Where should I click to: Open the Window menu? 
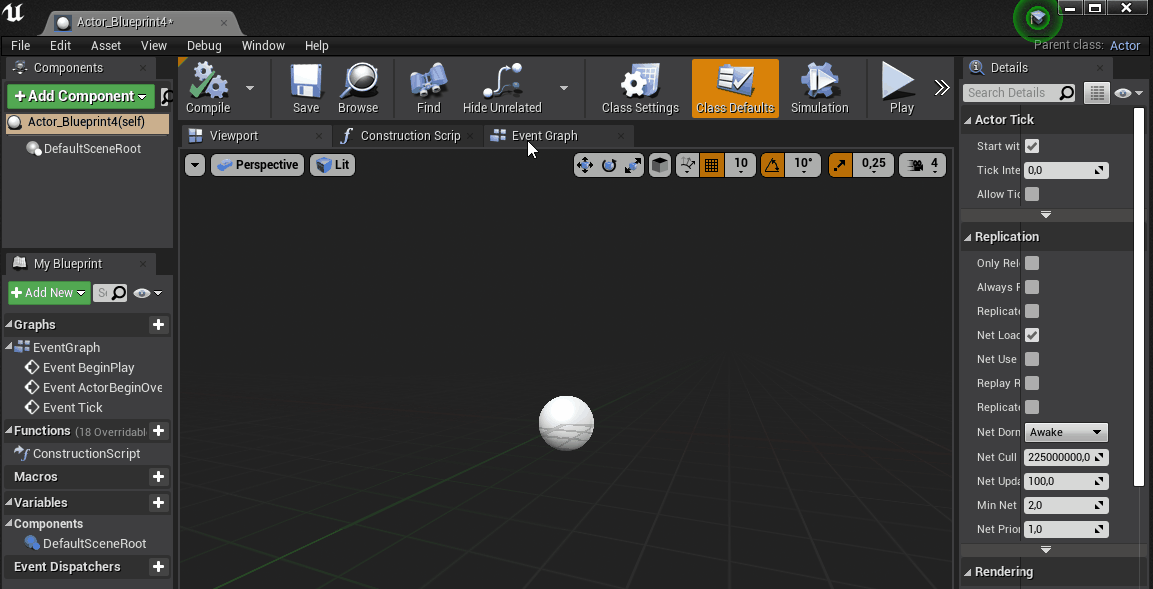[x=263, y=45]
